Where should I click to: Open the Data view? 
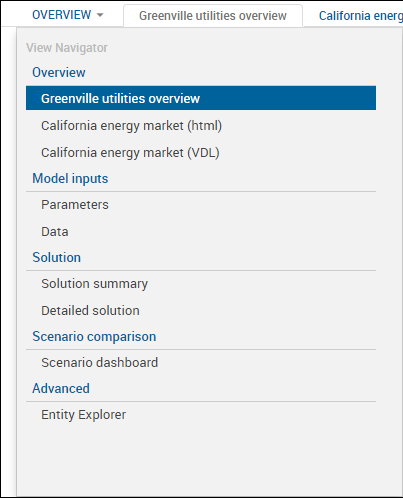click(55, 232)
